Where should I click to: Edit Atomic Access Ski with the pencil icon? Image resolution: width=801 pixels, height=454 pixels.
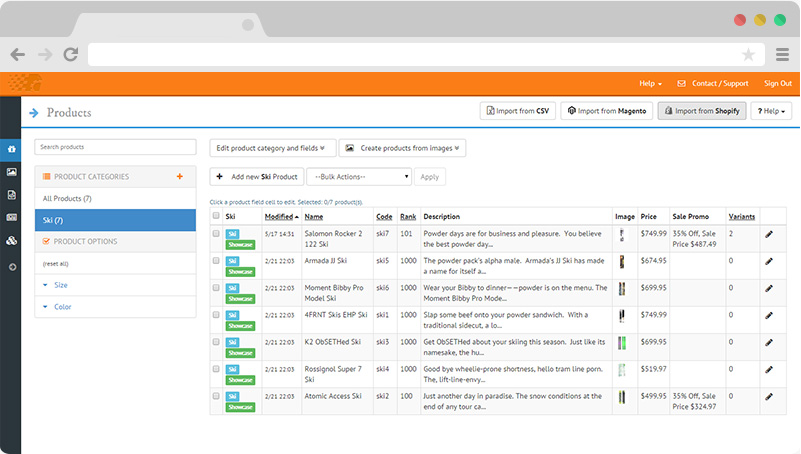click(x=769, y=397)
